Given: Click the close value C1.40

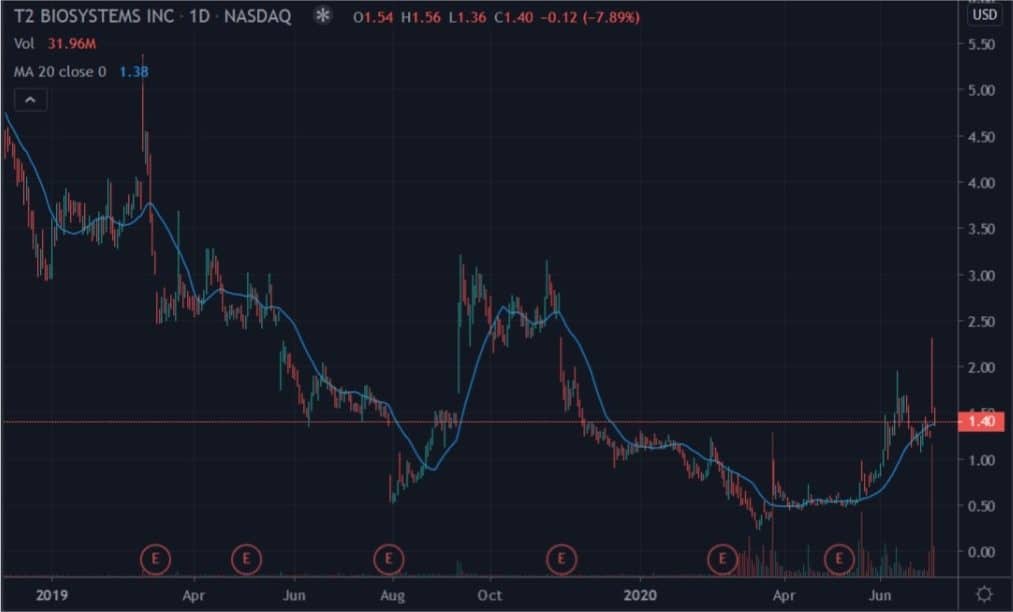Looking at the screenshot, I should [514, 17].
